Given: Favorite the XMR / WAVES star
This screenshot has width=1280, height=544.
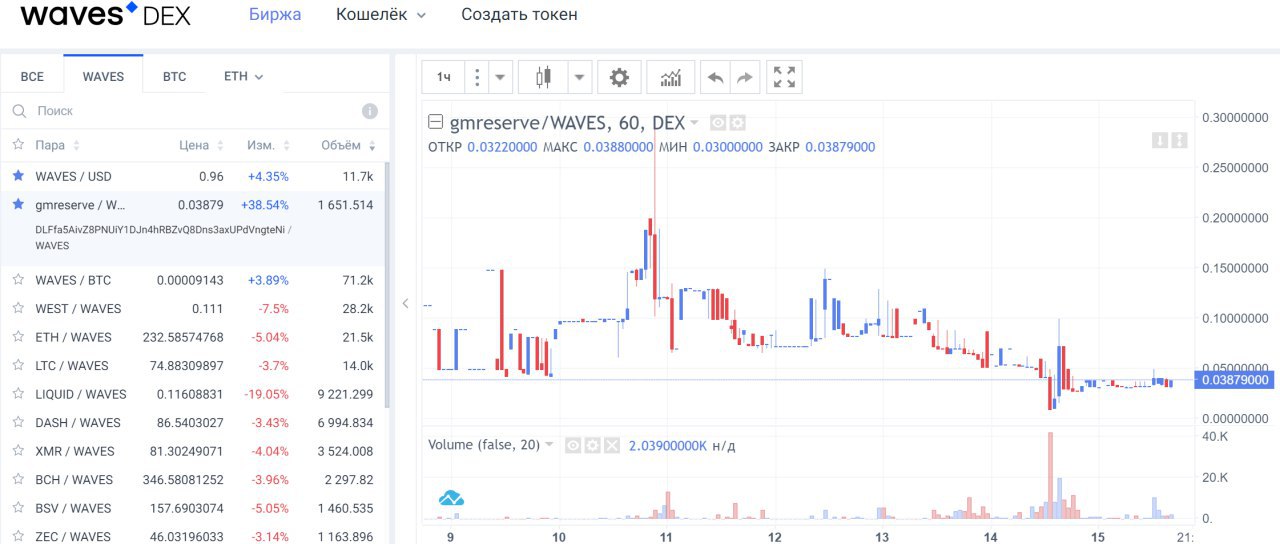Looking at the screenshot, I should click(18, 451).
